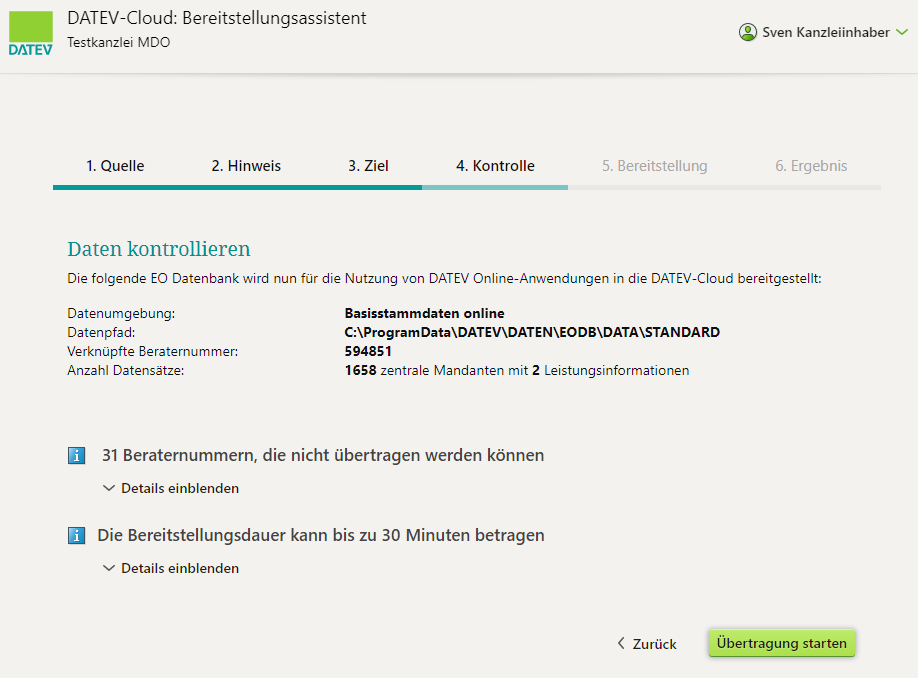Image resolution: width=918 pixels, height=678 pixels.
Task: Go to step 1. Quelle
Action: tap(115, 166)
